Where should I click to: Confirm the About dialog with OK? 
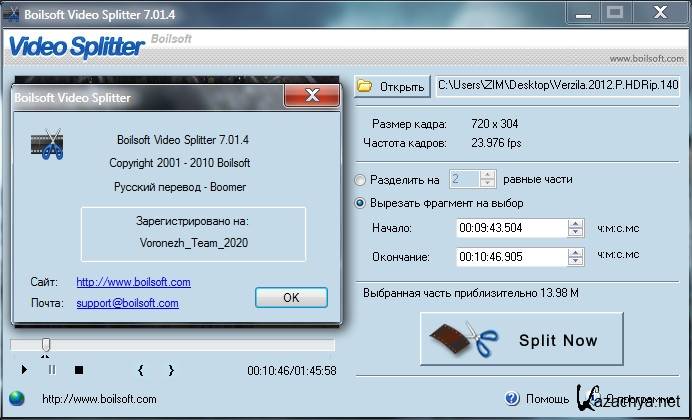(x=291, y=297)
